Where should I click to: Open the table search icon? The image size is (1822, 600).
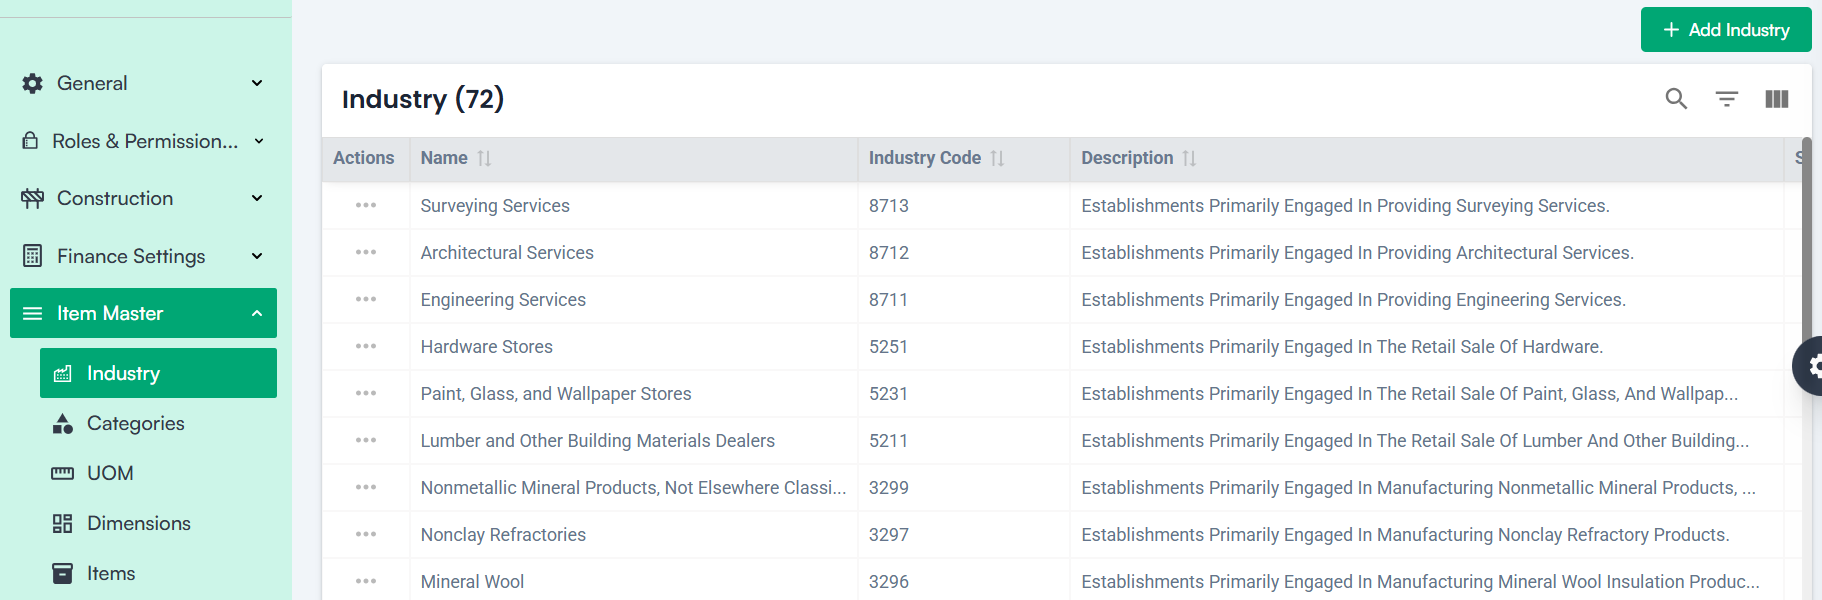1676,99
